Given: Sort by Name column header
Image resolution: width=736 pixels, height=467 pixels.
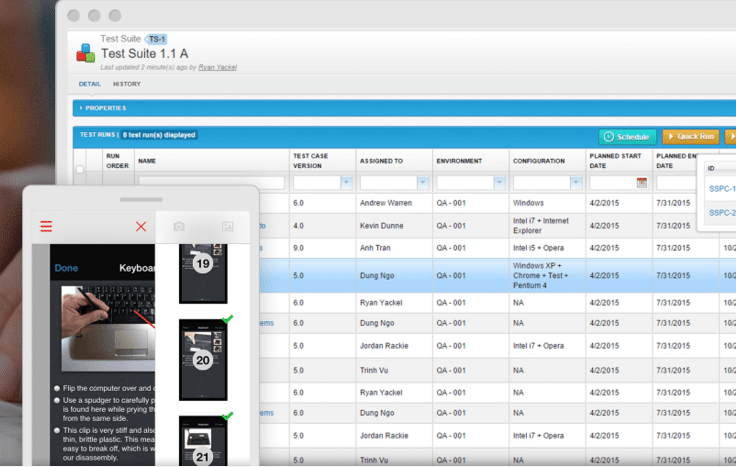Looking at the screenshot, I should [x=147, y=161].
